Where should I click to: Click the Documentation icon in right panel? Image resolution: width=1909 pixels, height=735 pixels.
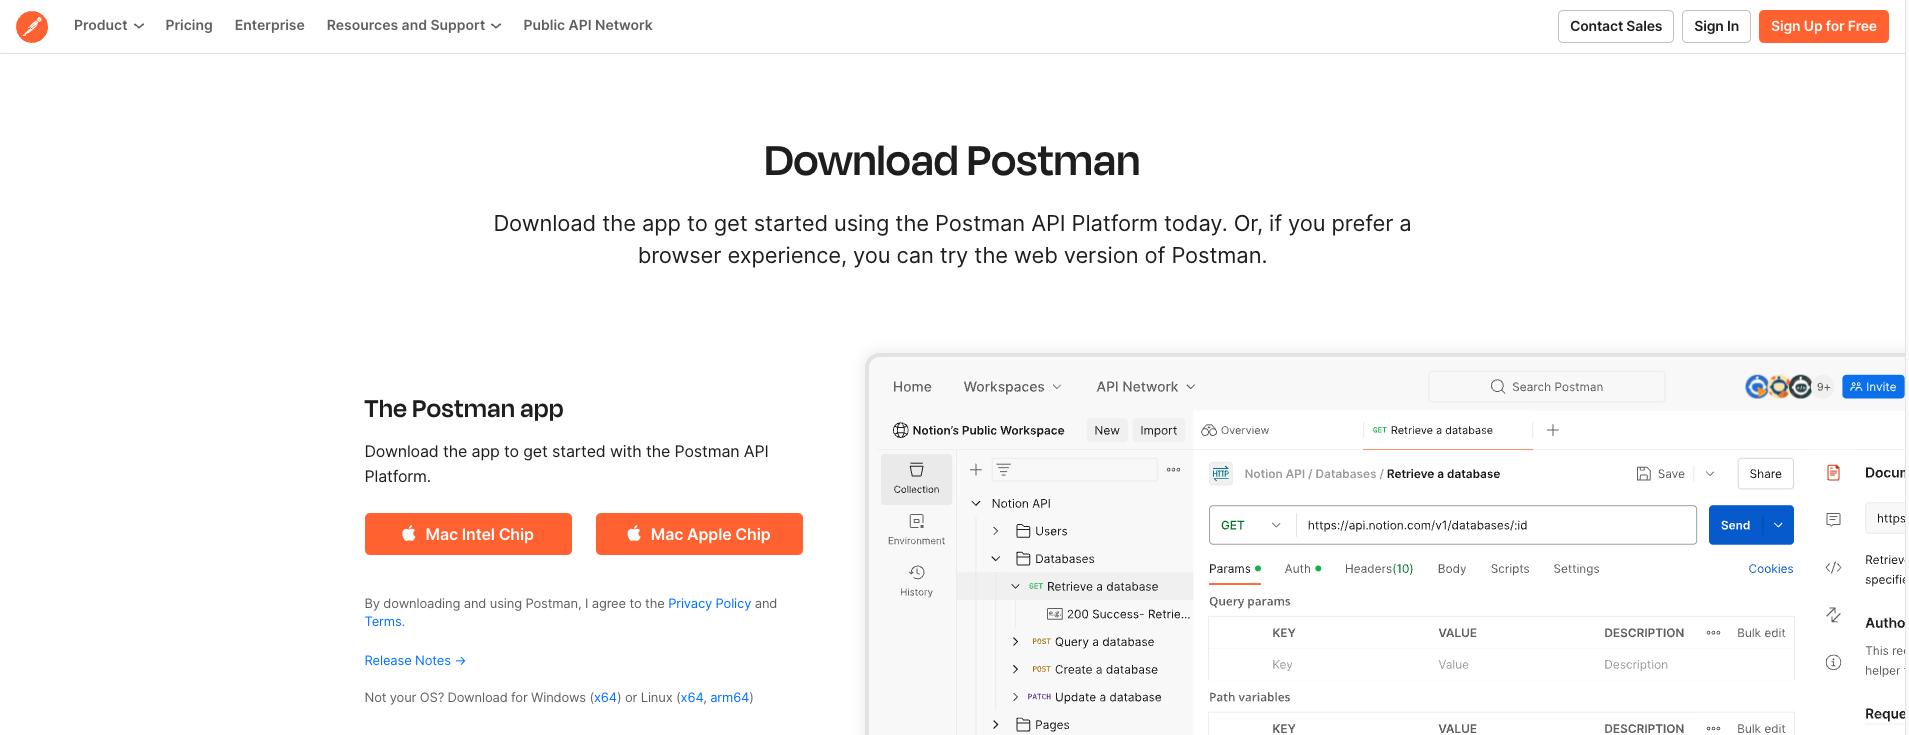[x=1833, y=473]
